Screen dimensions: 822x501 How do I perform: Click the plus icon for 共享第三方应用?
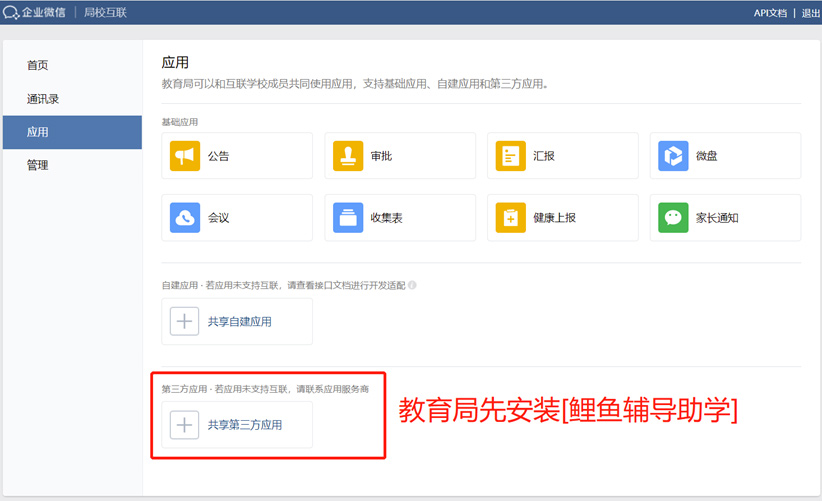click(x=185, y=424)
